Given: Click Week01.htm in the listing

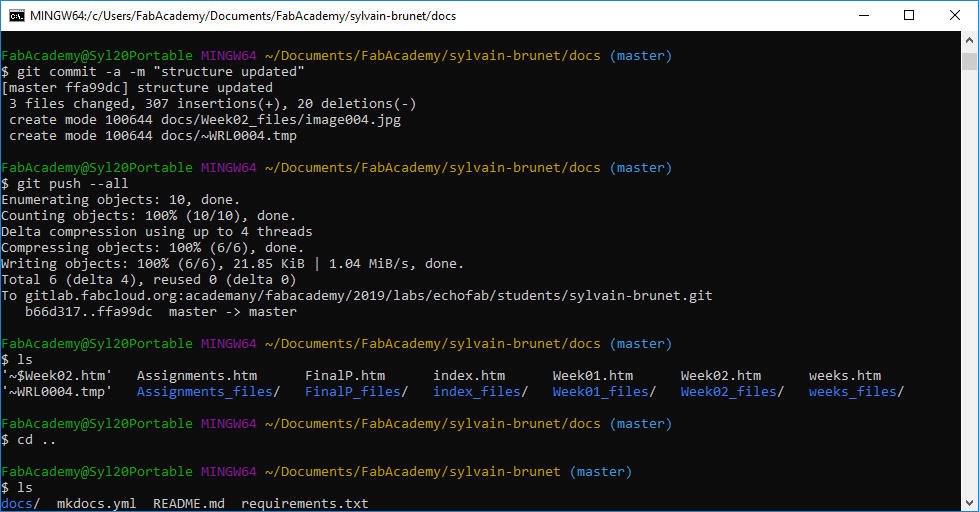Looking at the screenshot, I should (x=592, y=376).
